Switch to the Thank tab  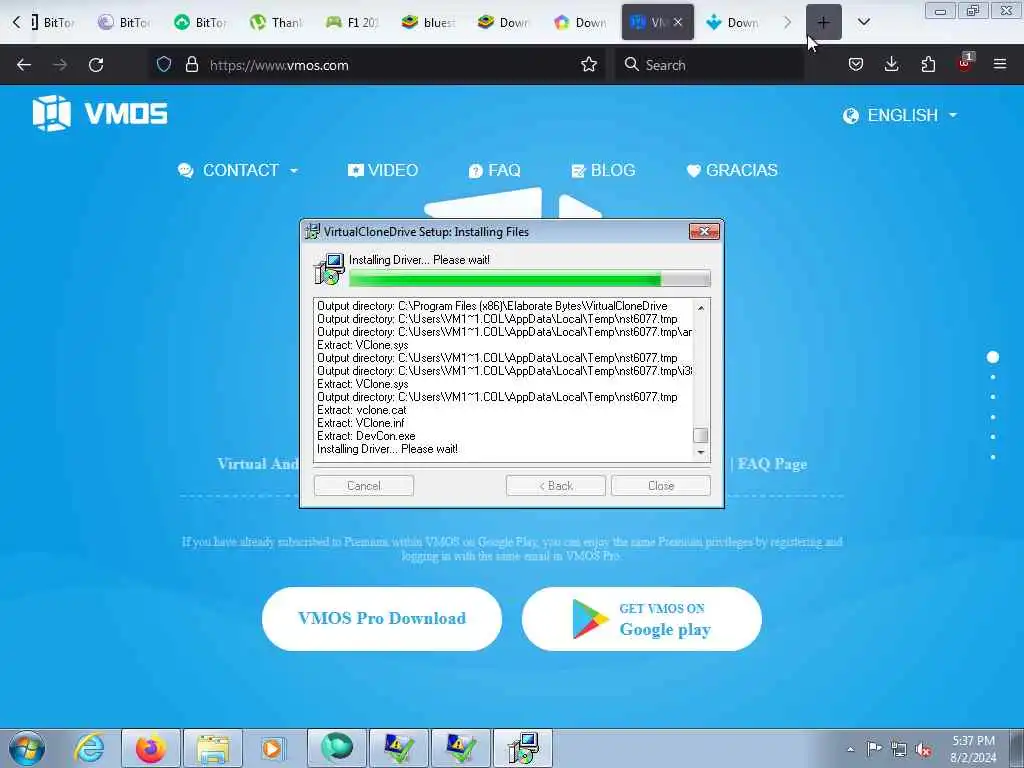click(277, 22)
